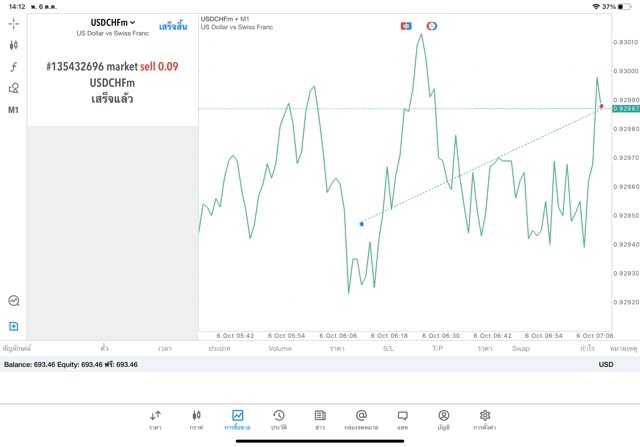This screenshot has height=447, width=640.
Task: Open the Settings gear tab
Action: pos(485,419)
